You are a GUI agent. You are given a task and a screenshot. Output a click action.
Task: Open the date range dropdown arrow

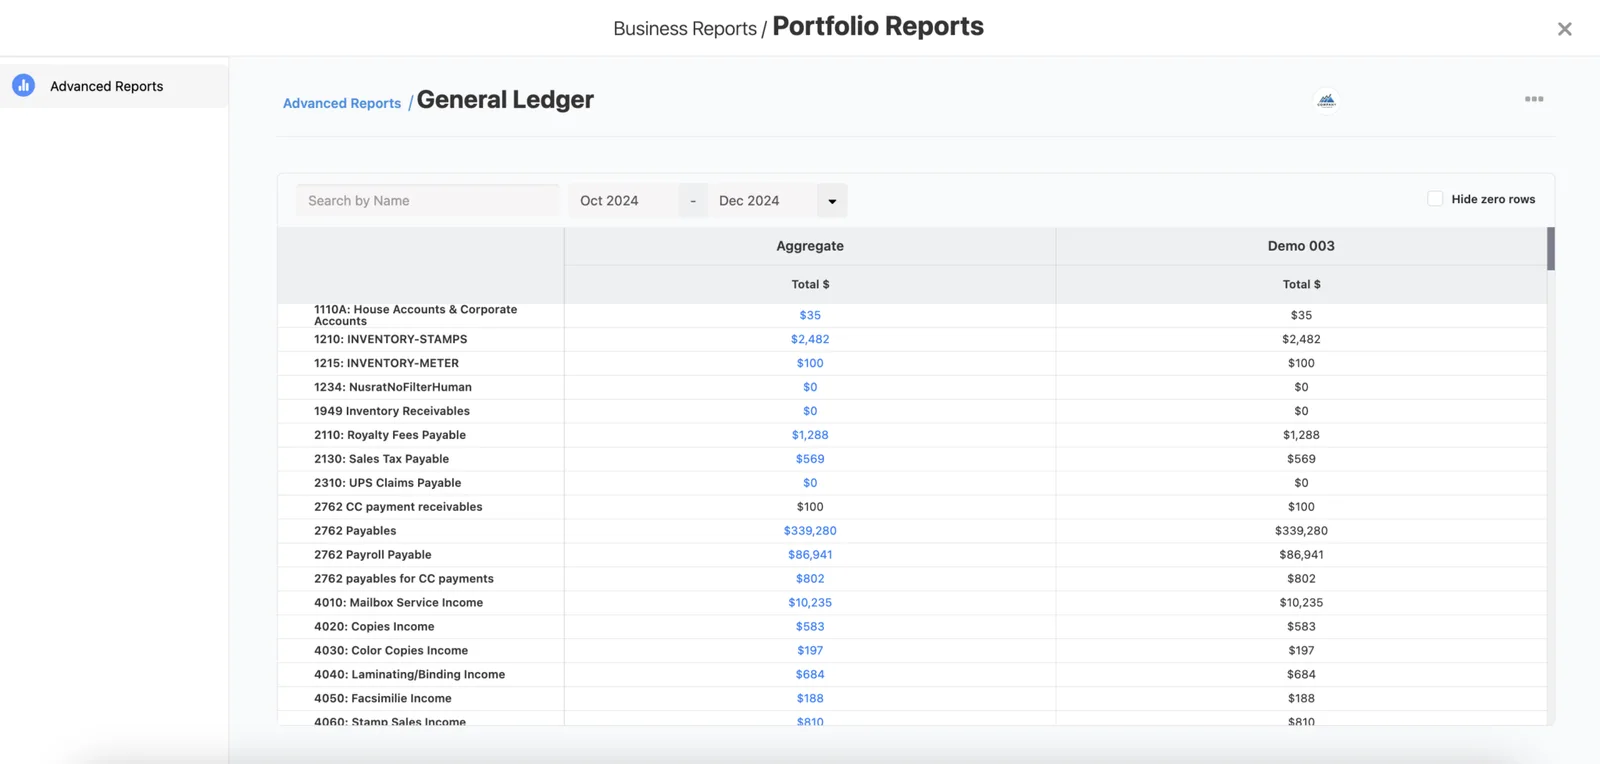point(832,201)
